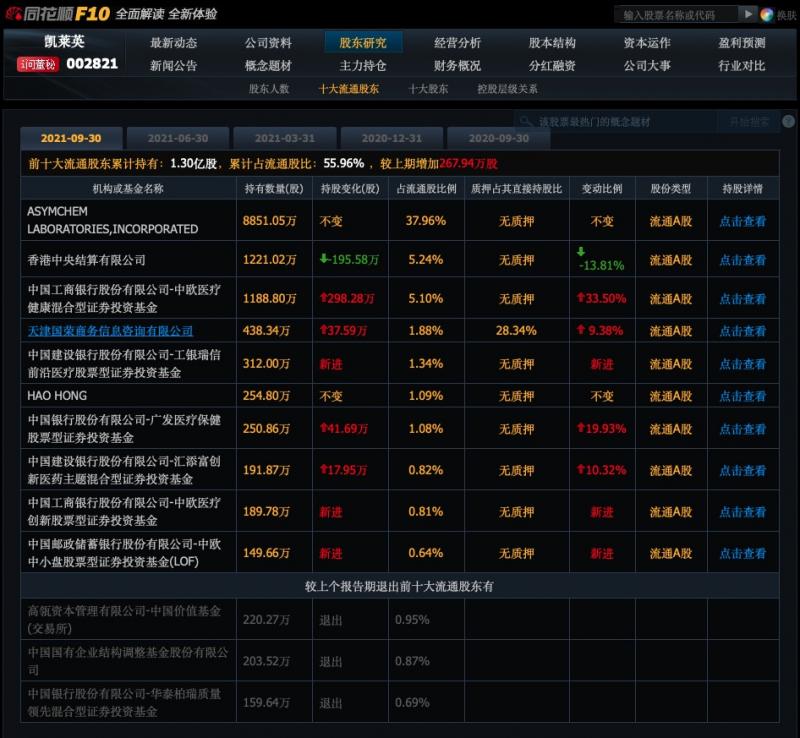This screenshot has width=800, height=738.
Task: Focus the stock name or code input
Action: tap(677, 15)
